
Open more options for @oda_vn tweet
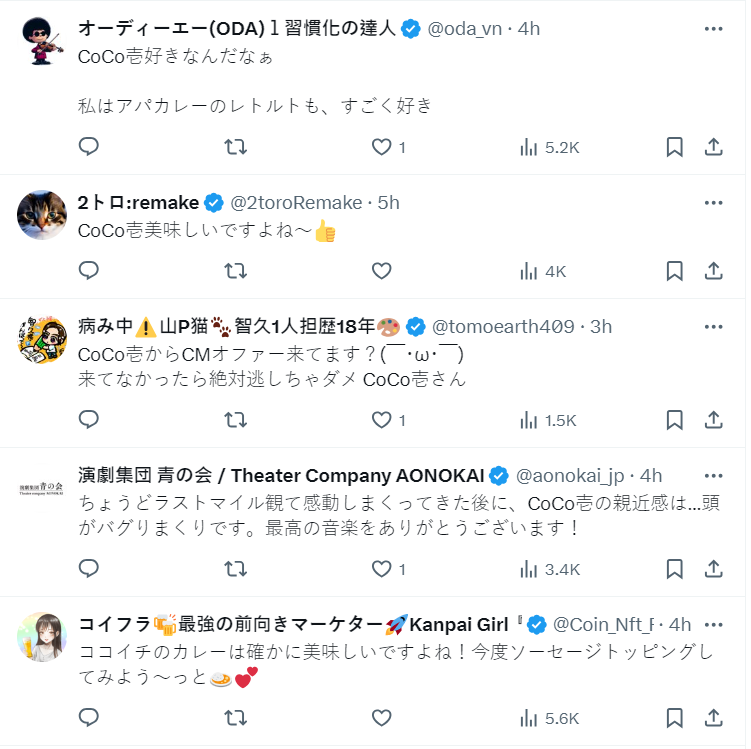point(713,29)
